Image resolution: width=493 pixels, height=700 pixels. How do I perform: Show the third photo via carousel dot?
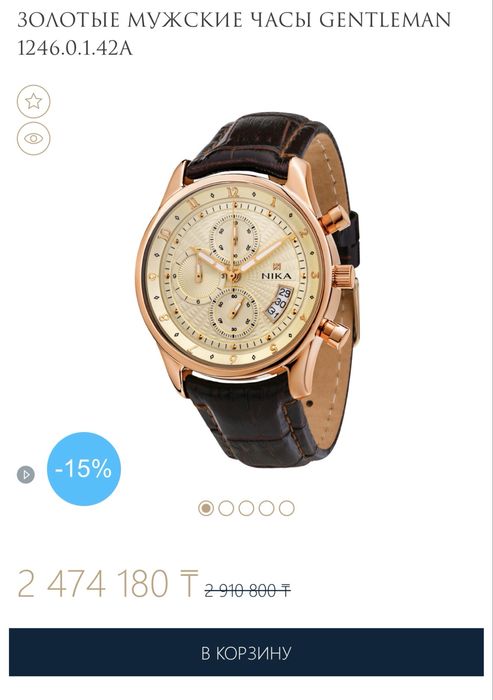tap(246, 508)
